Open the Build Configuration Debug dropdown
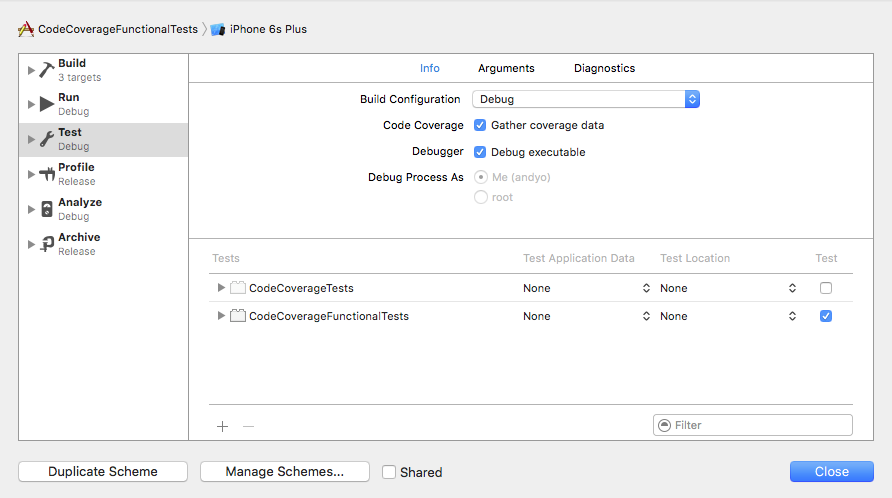Image resolution: width=892 pixels, height=498 pixels. tap(586, 99)
